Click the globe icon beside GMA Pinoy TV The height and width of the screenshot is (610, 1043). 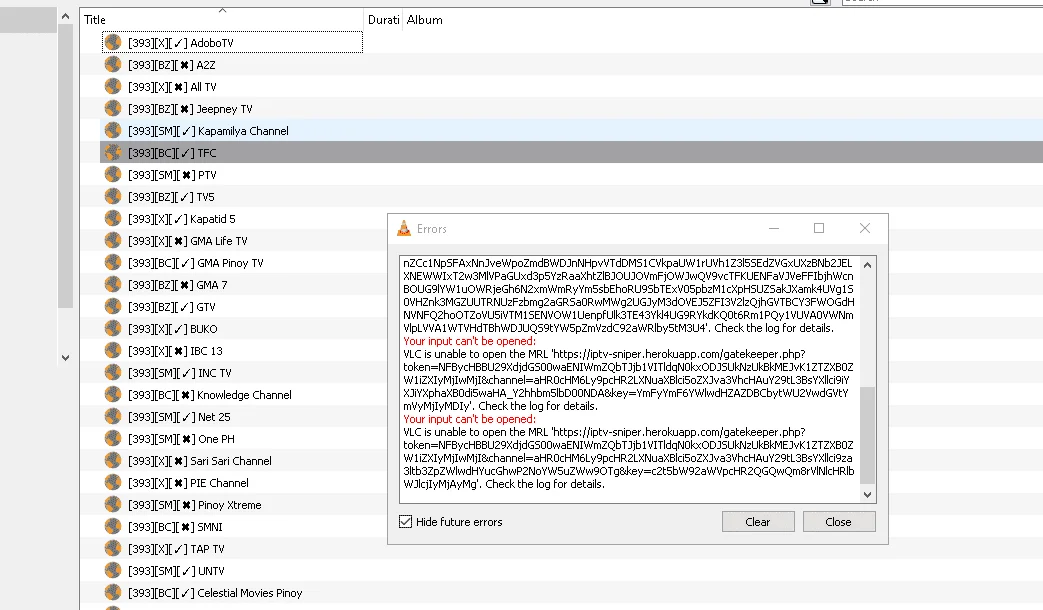pyautogui.click(x=113, y=262)
